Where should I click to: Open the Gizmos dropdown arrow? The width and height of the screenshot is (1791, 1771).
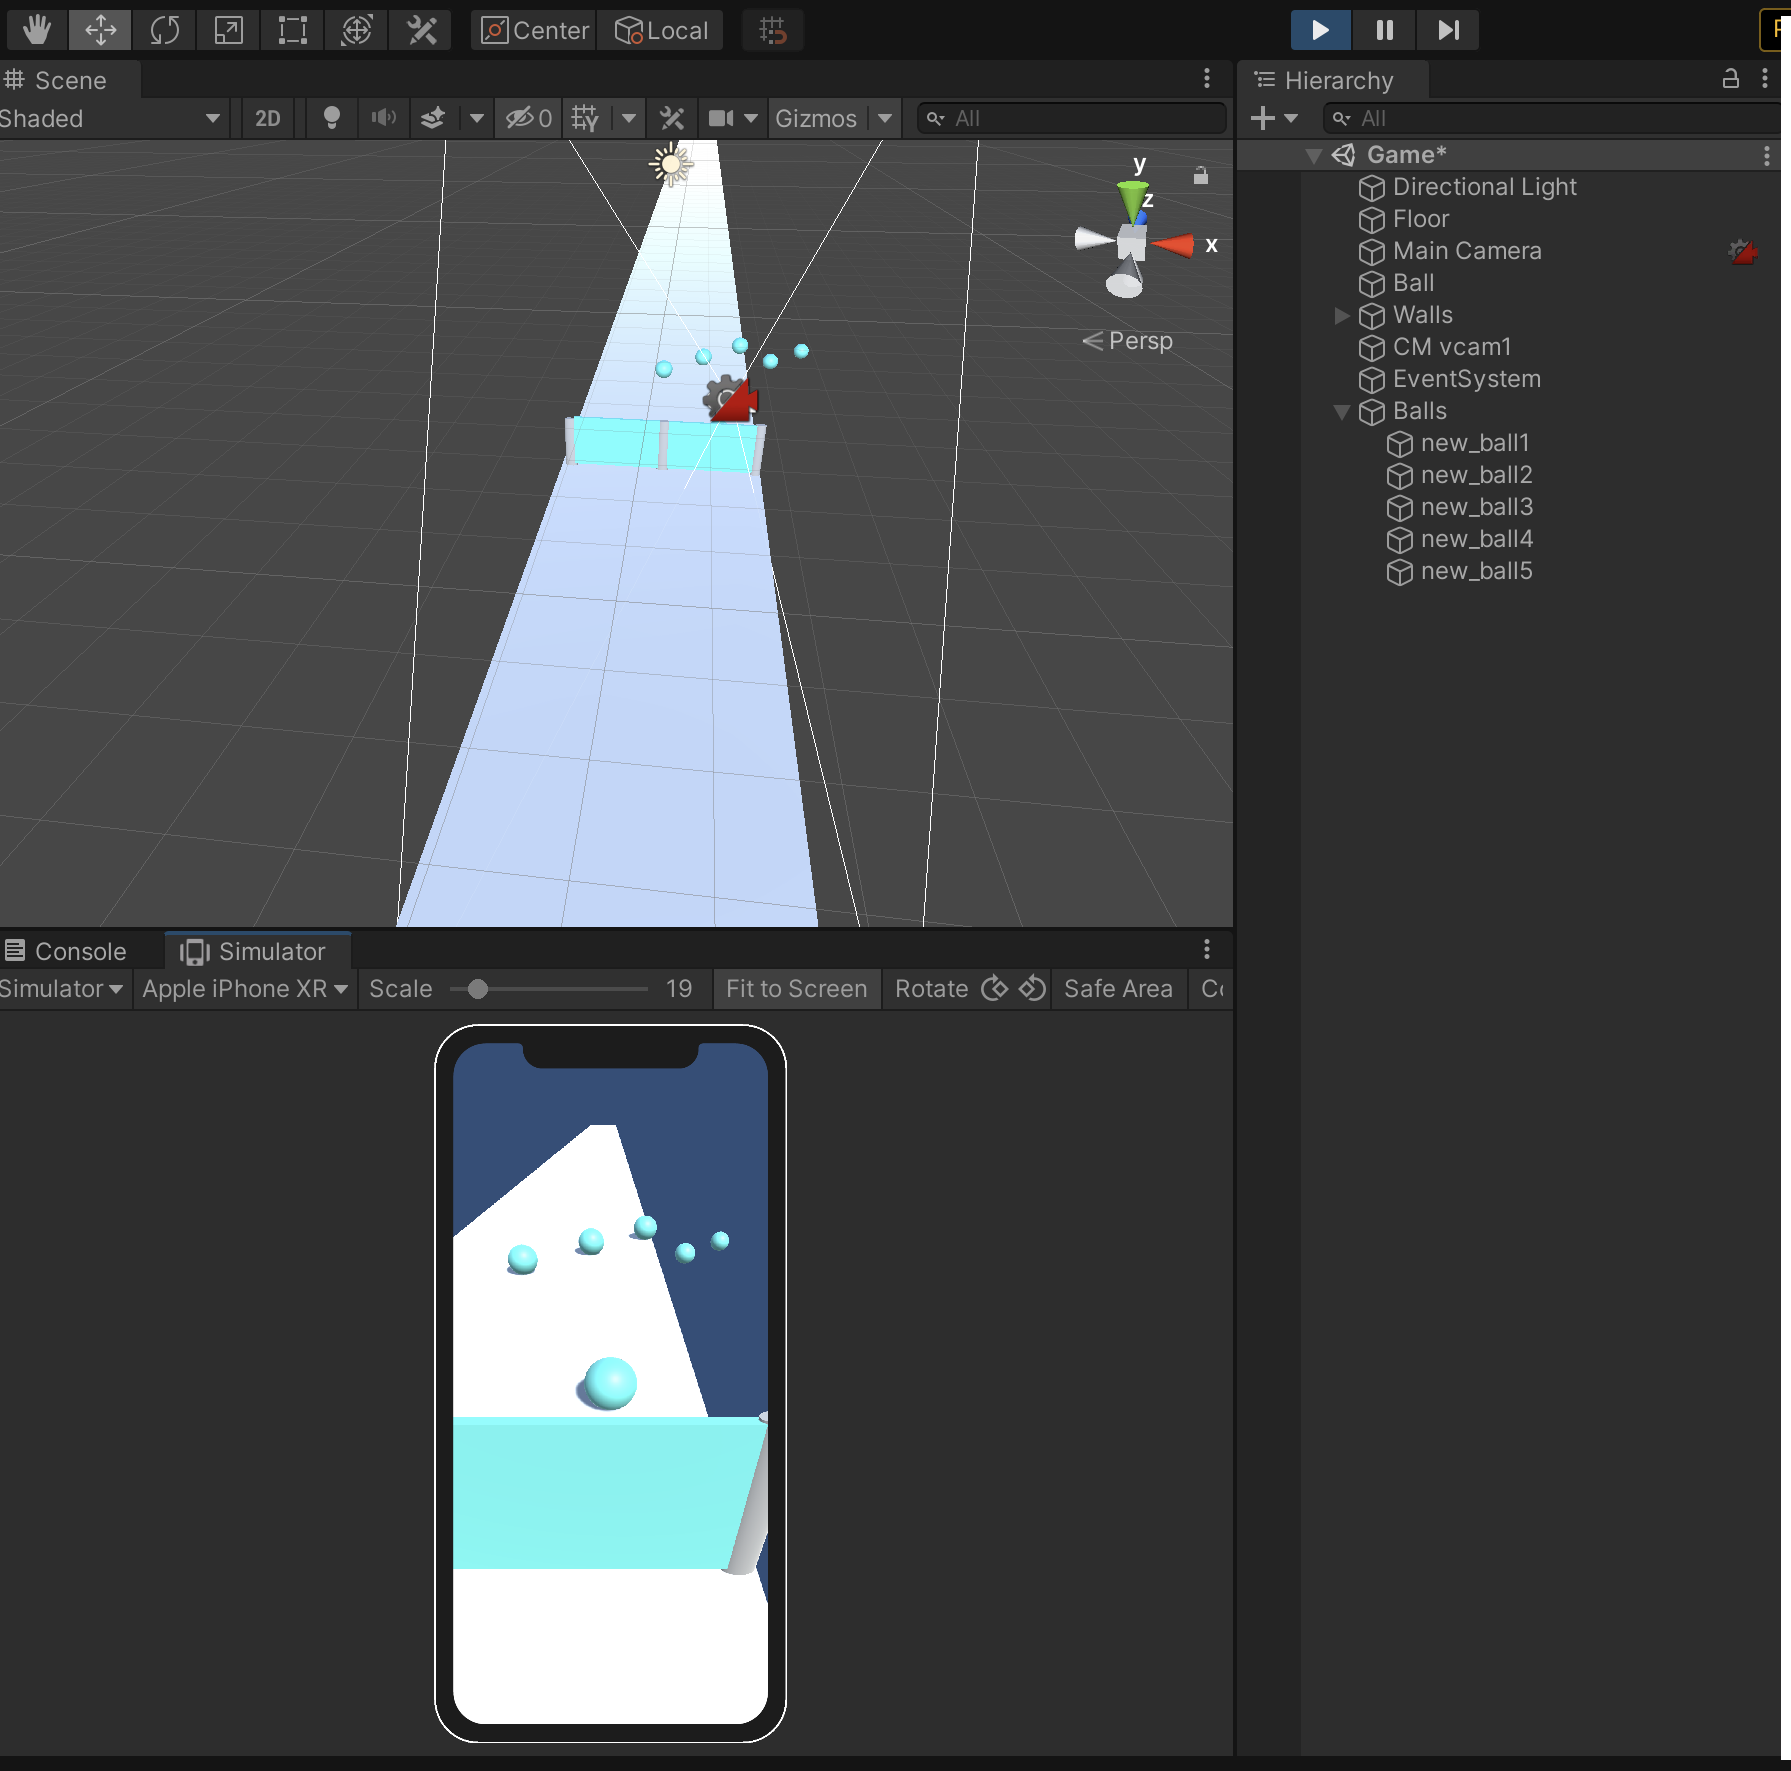tap(884, 118)
